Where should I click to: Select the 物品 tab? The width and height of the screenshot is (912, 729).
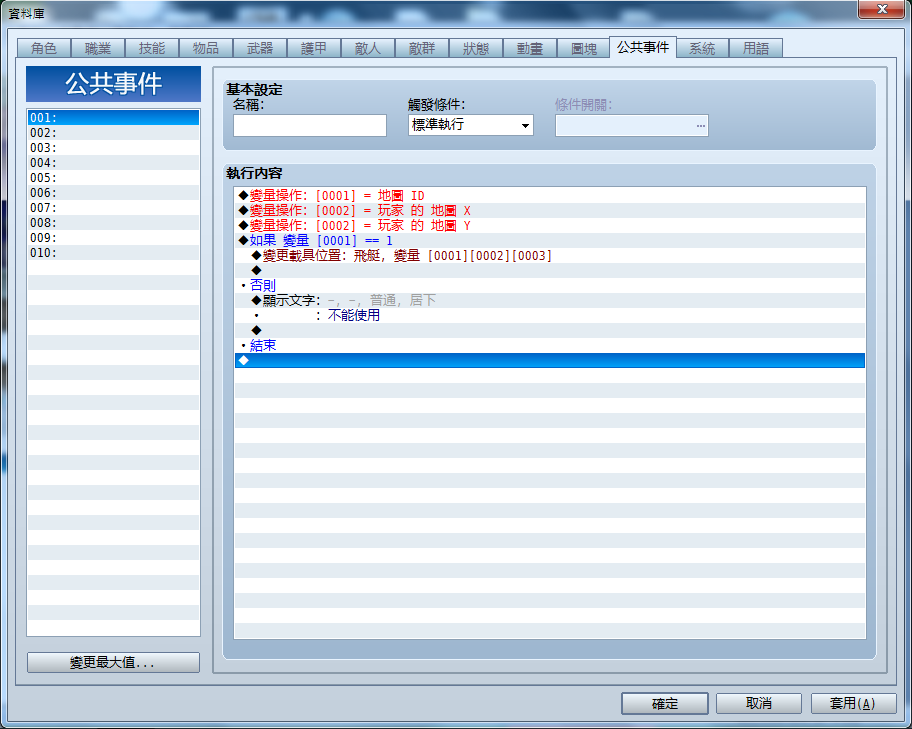point(206,48)
